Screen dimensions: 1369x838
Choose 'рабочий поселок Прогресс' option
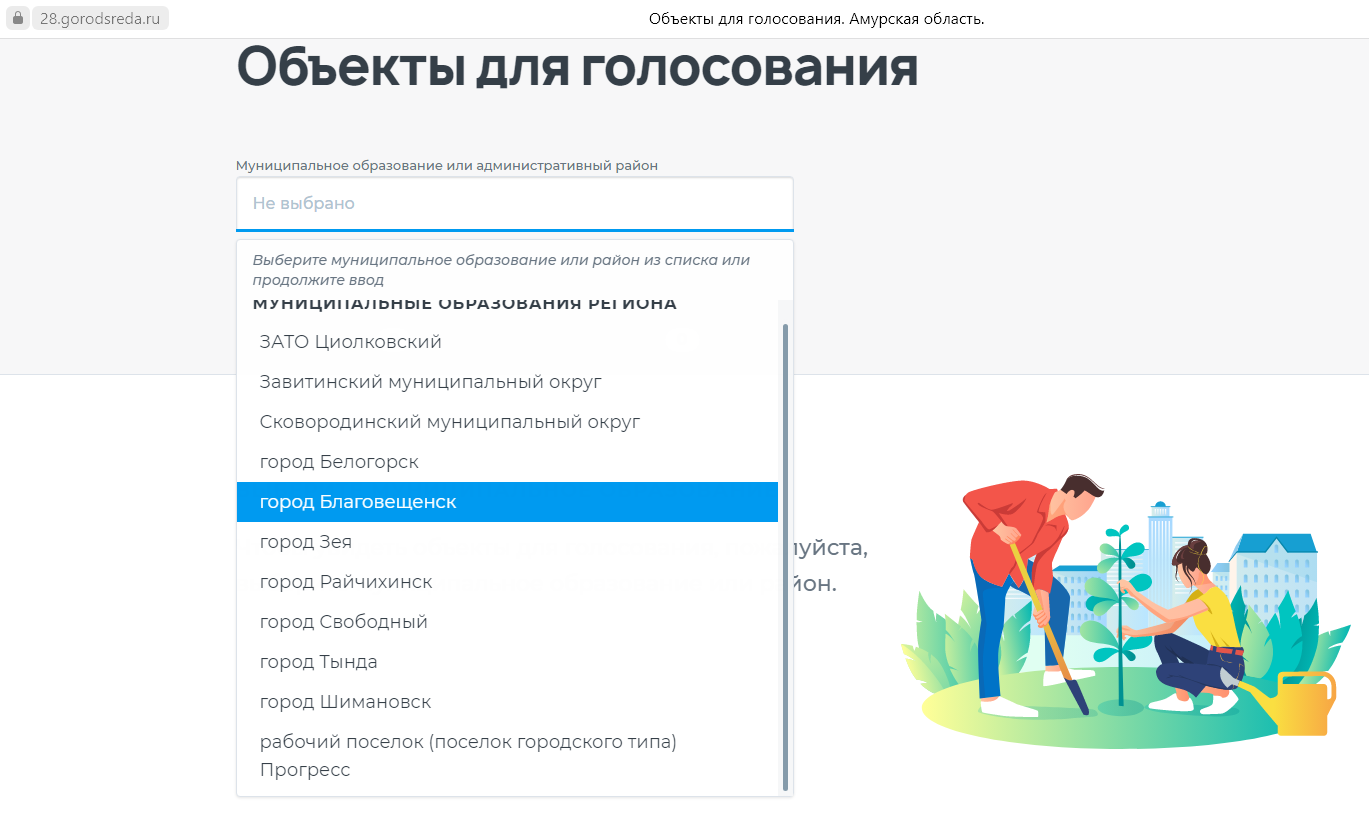tap(507, 756)
